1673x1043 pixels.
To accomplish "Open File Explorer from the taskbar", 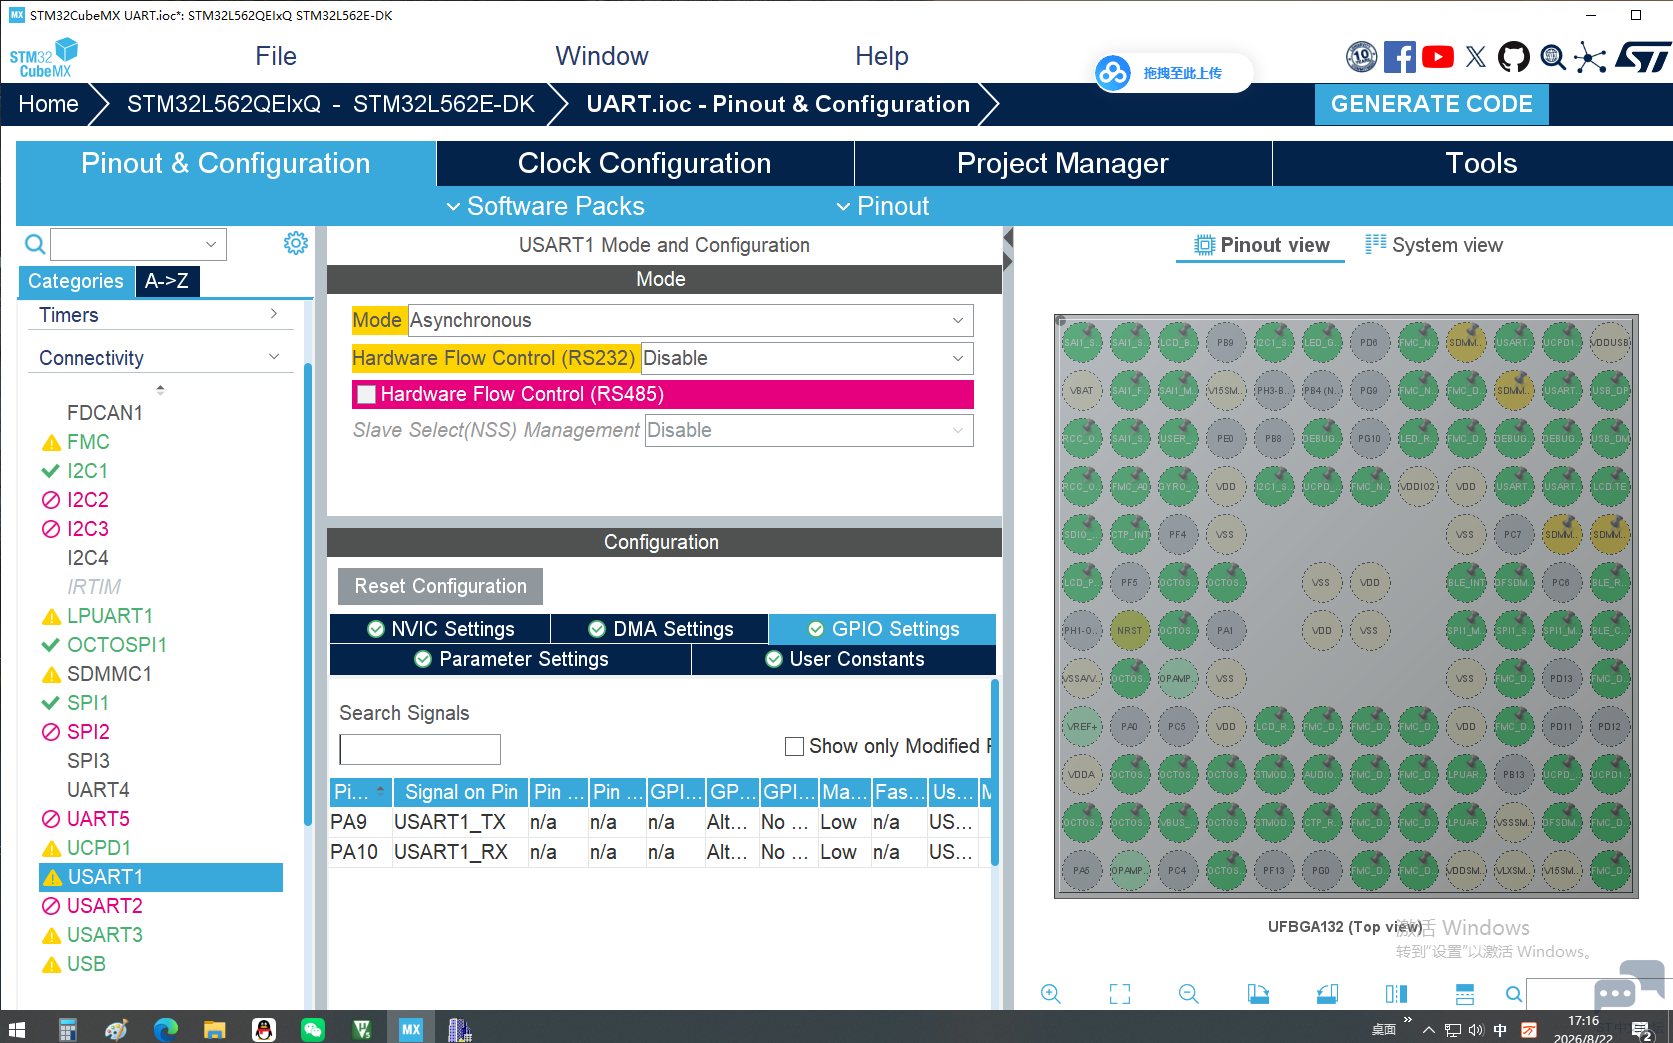I will pos(215,1028).
